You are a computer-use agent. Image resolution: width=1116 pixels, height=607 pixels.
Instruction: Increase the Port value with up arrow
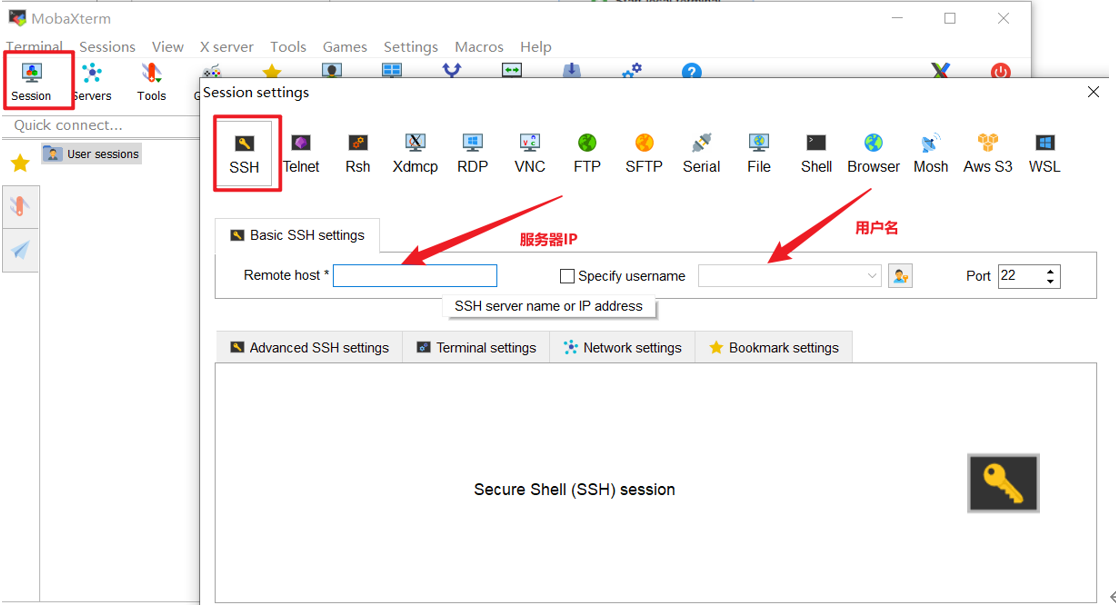point(1051,271)
